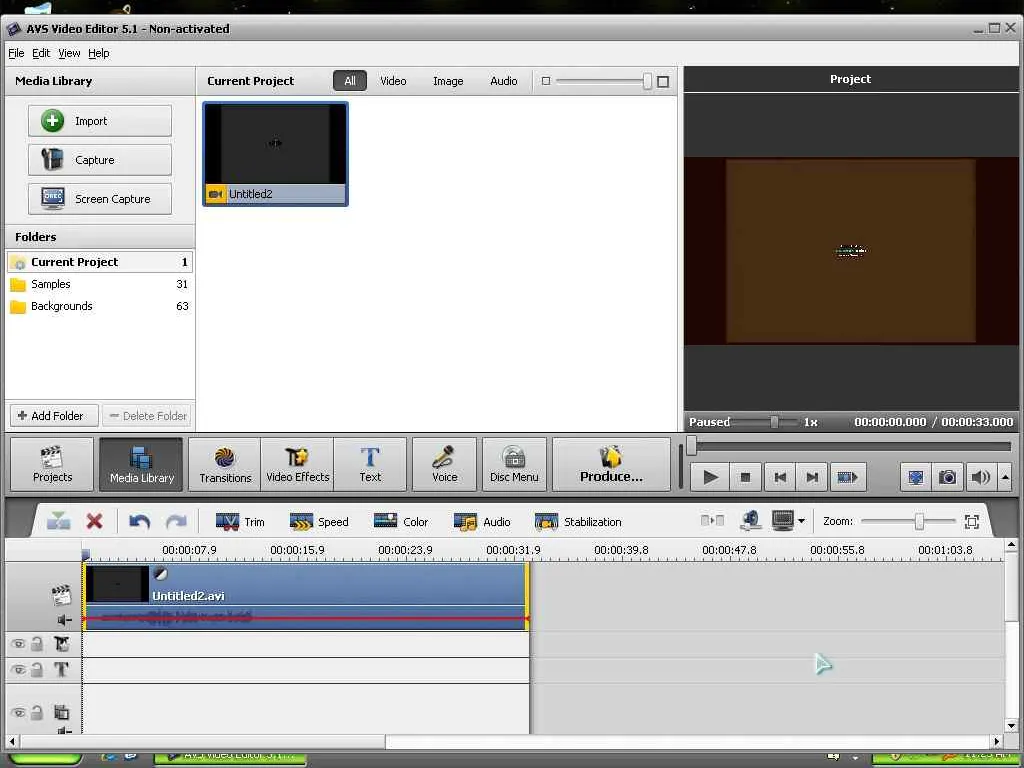
Task: Go to next frame in preview
Action: point(812,477)
